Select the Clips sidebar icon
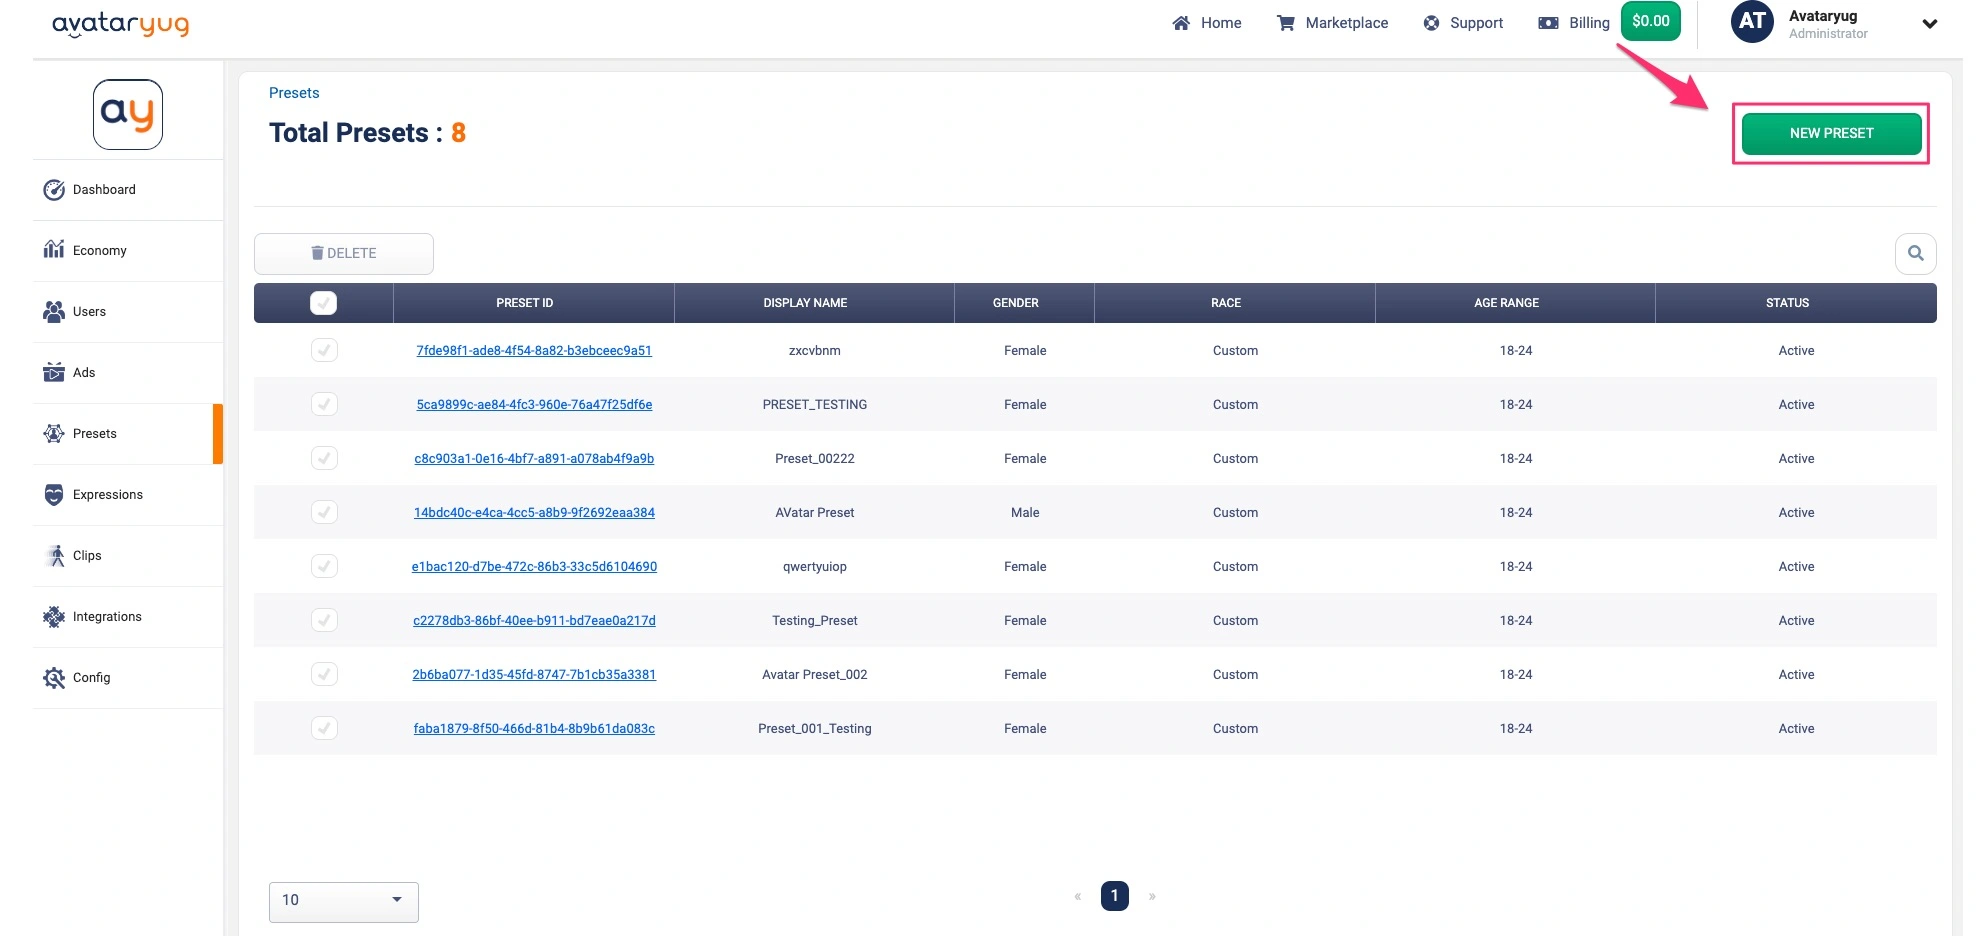 [54, 555]
